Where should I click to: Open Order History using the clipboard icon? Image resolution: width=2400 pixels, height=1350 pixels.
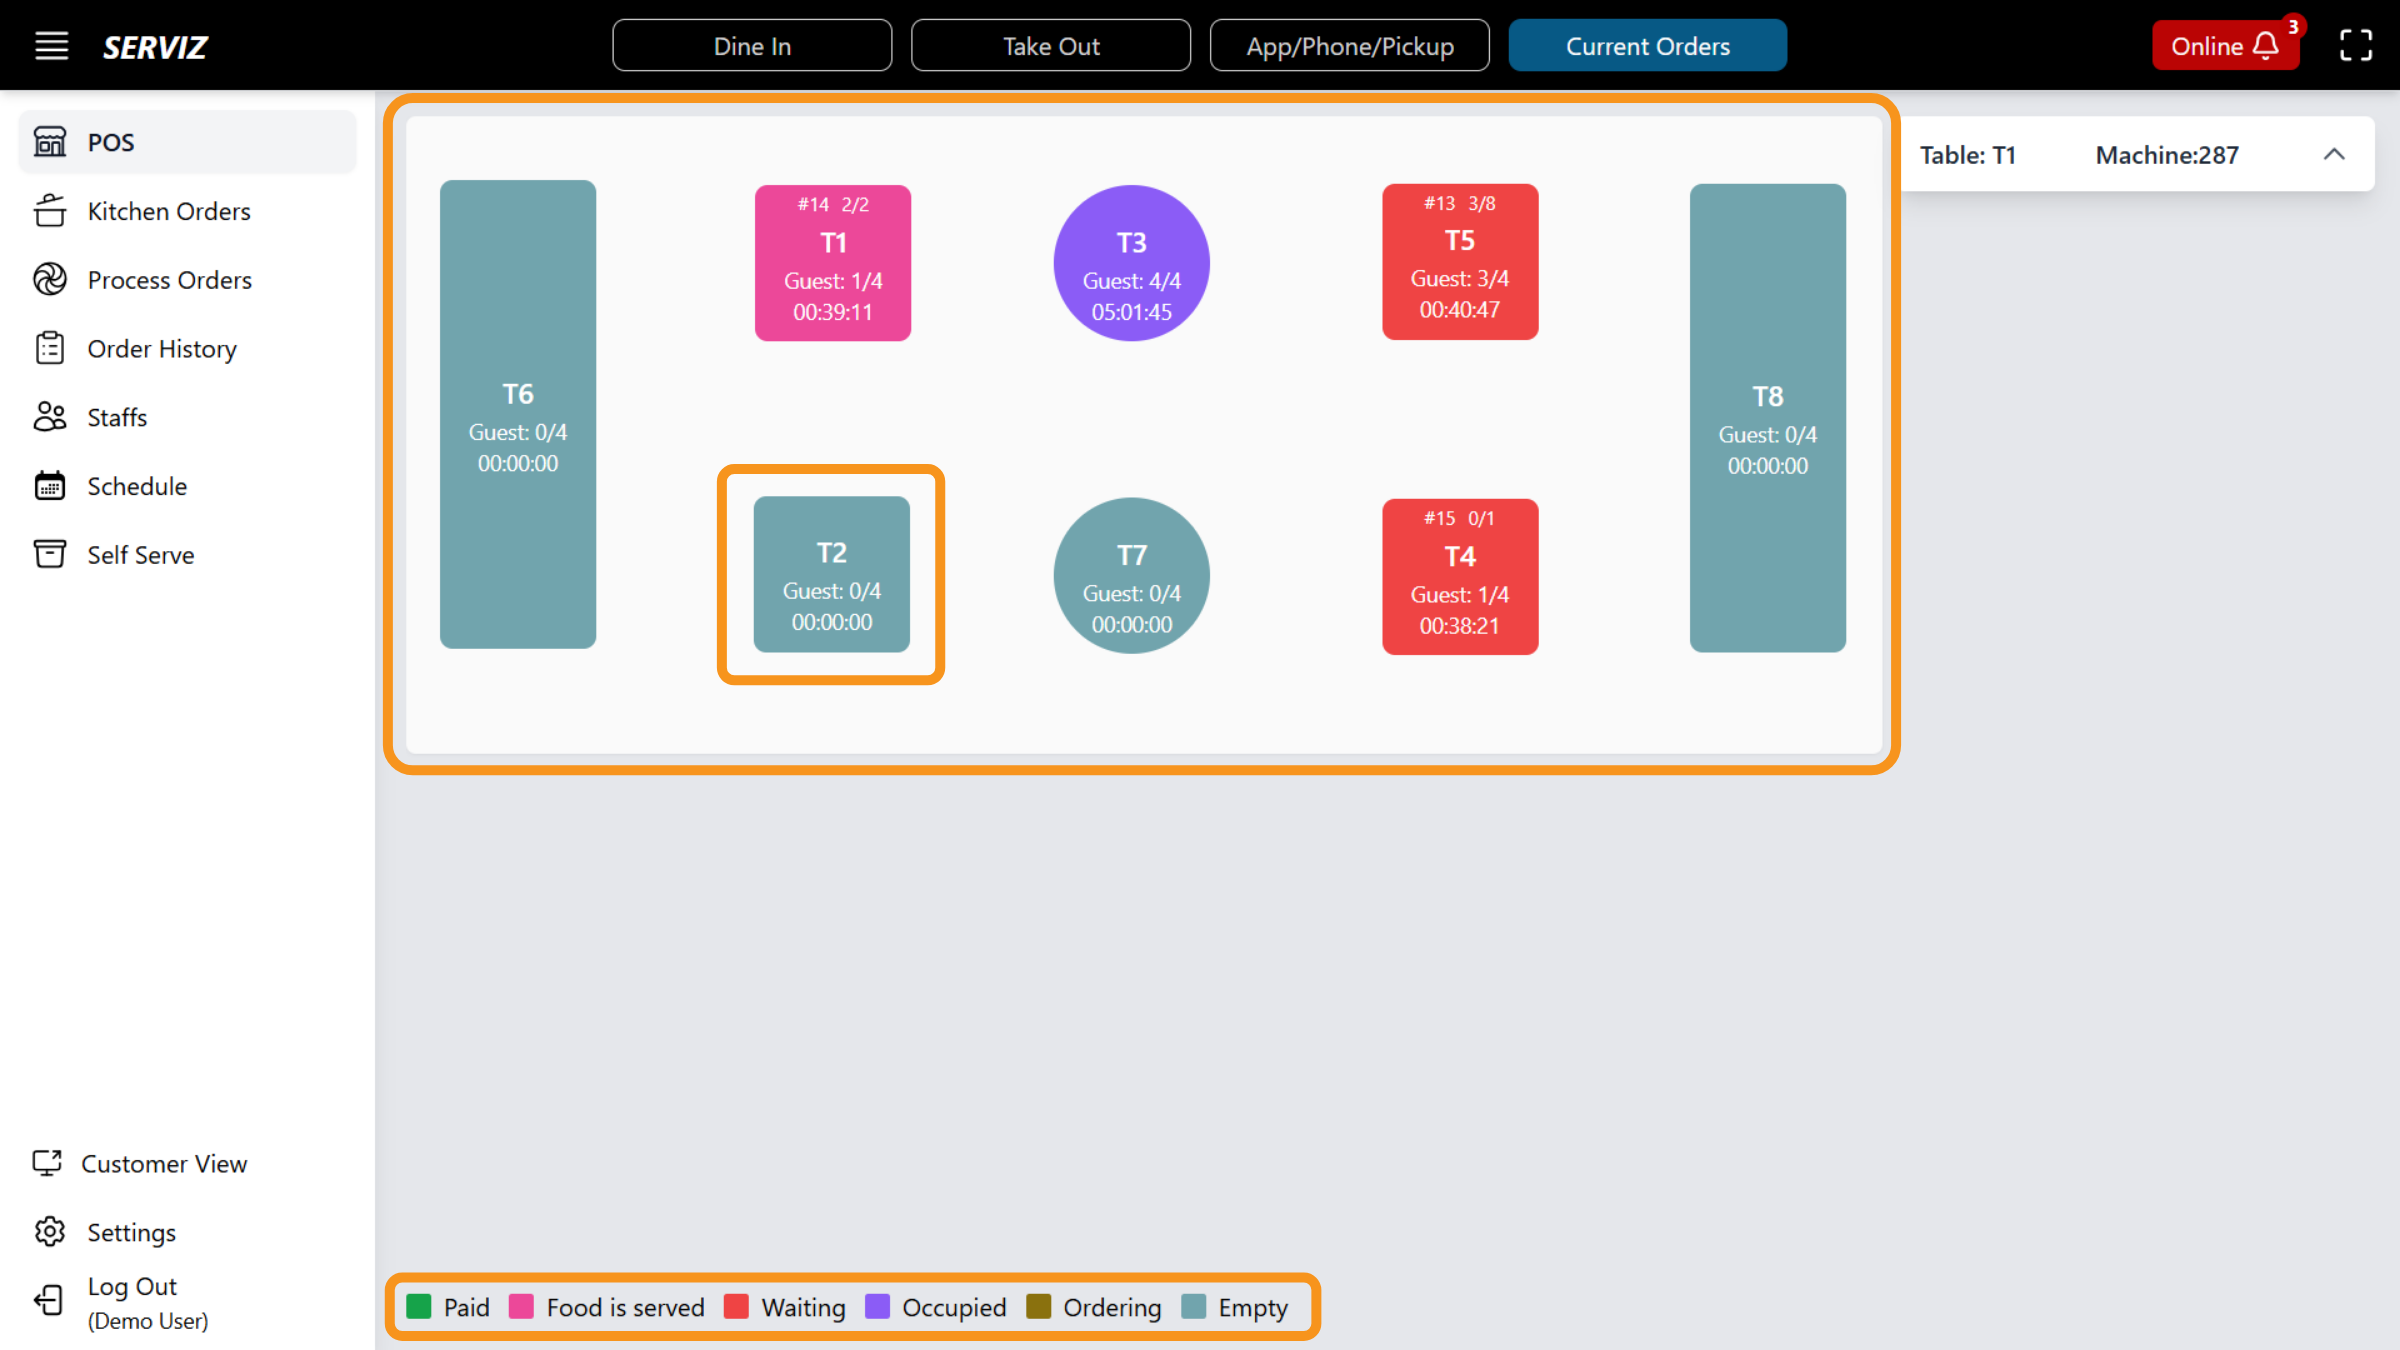click(51, 348)
